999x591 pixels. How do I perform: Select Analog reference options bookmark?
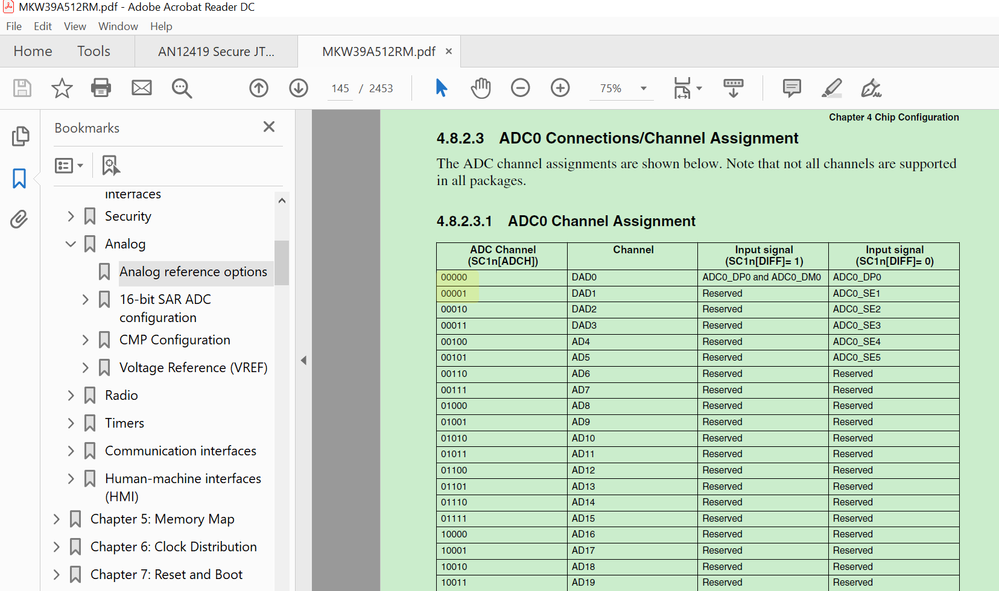click(193, 272)
